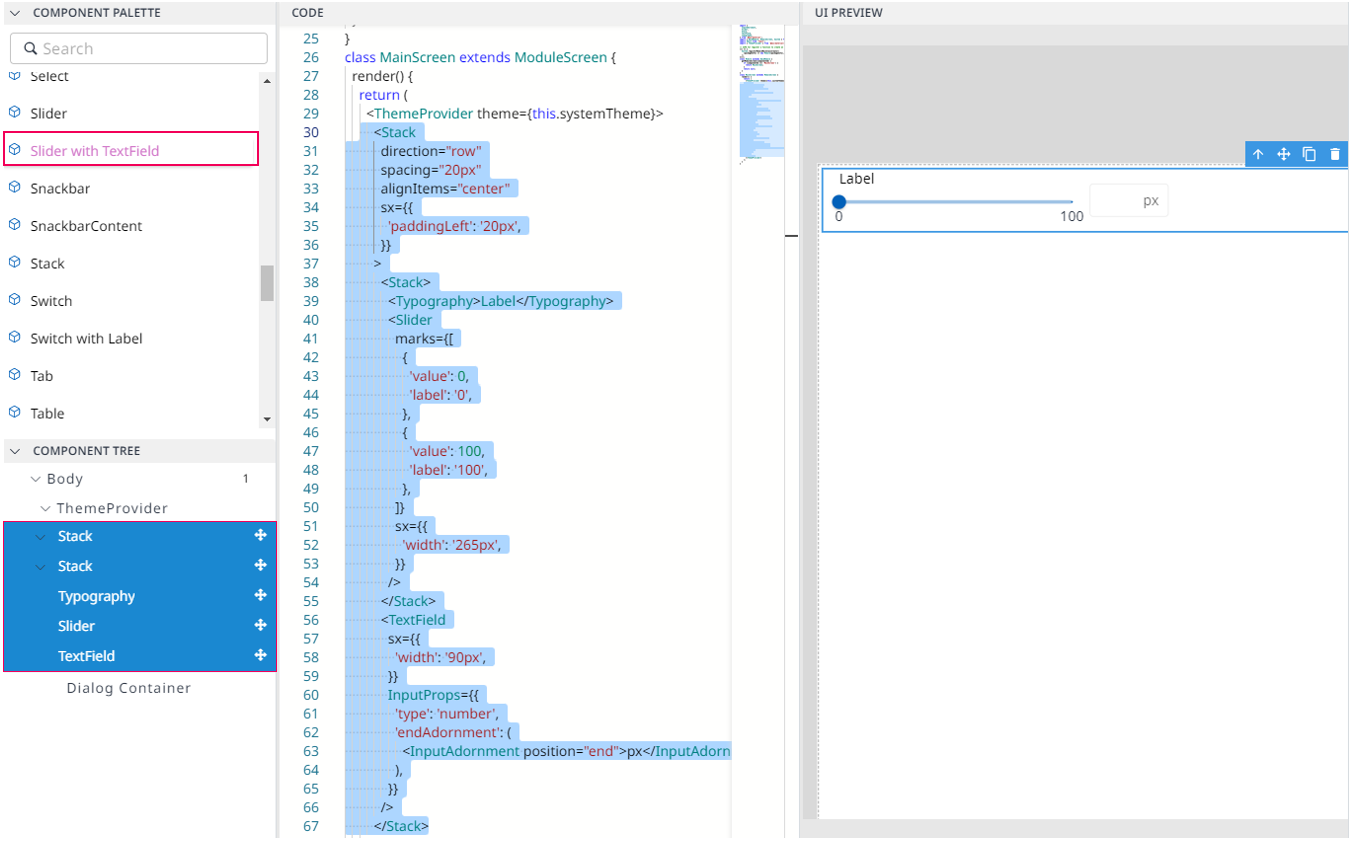Click the slider thumb in the UI preview
The width and height of the screenshot is (1350, 844).
839,201
